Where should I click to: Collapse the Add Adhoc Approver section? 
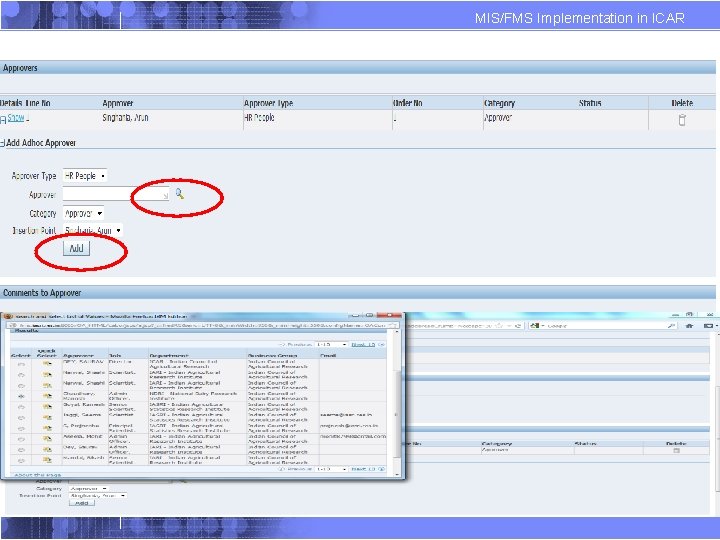2,143
